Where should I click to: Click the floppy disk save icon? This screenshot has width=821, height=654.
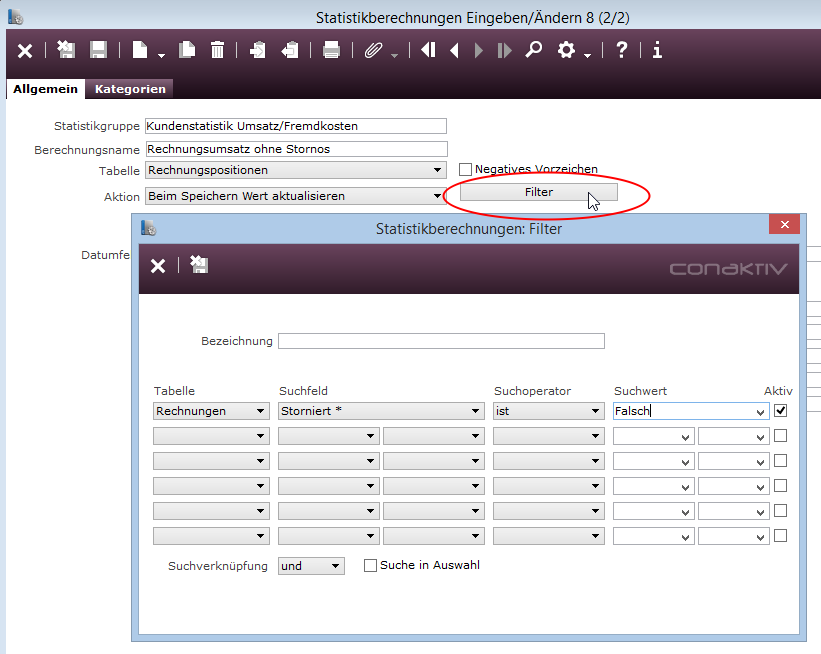coord(98,50)
